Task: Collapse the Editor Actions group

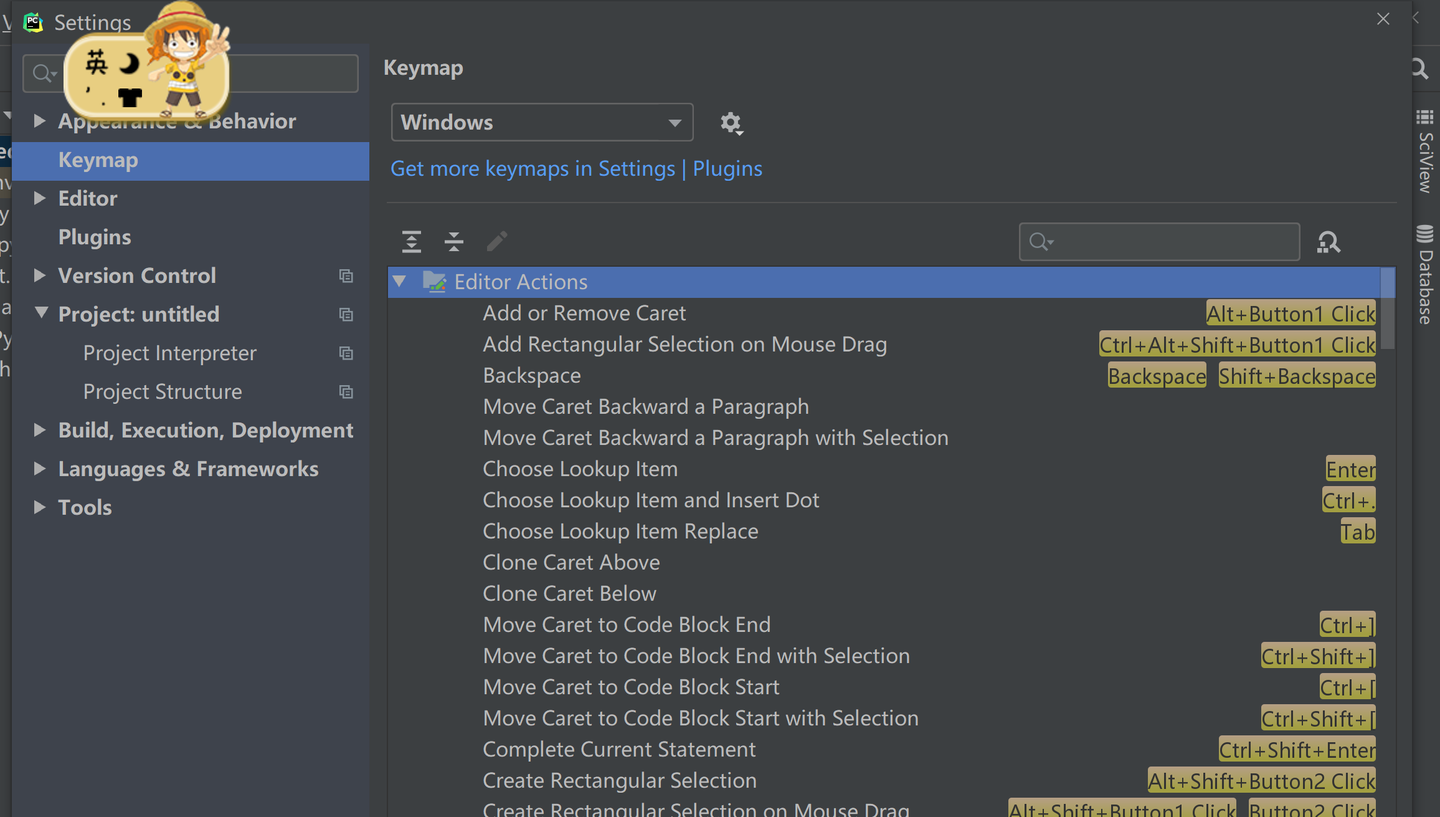Action: click(400, 282)
